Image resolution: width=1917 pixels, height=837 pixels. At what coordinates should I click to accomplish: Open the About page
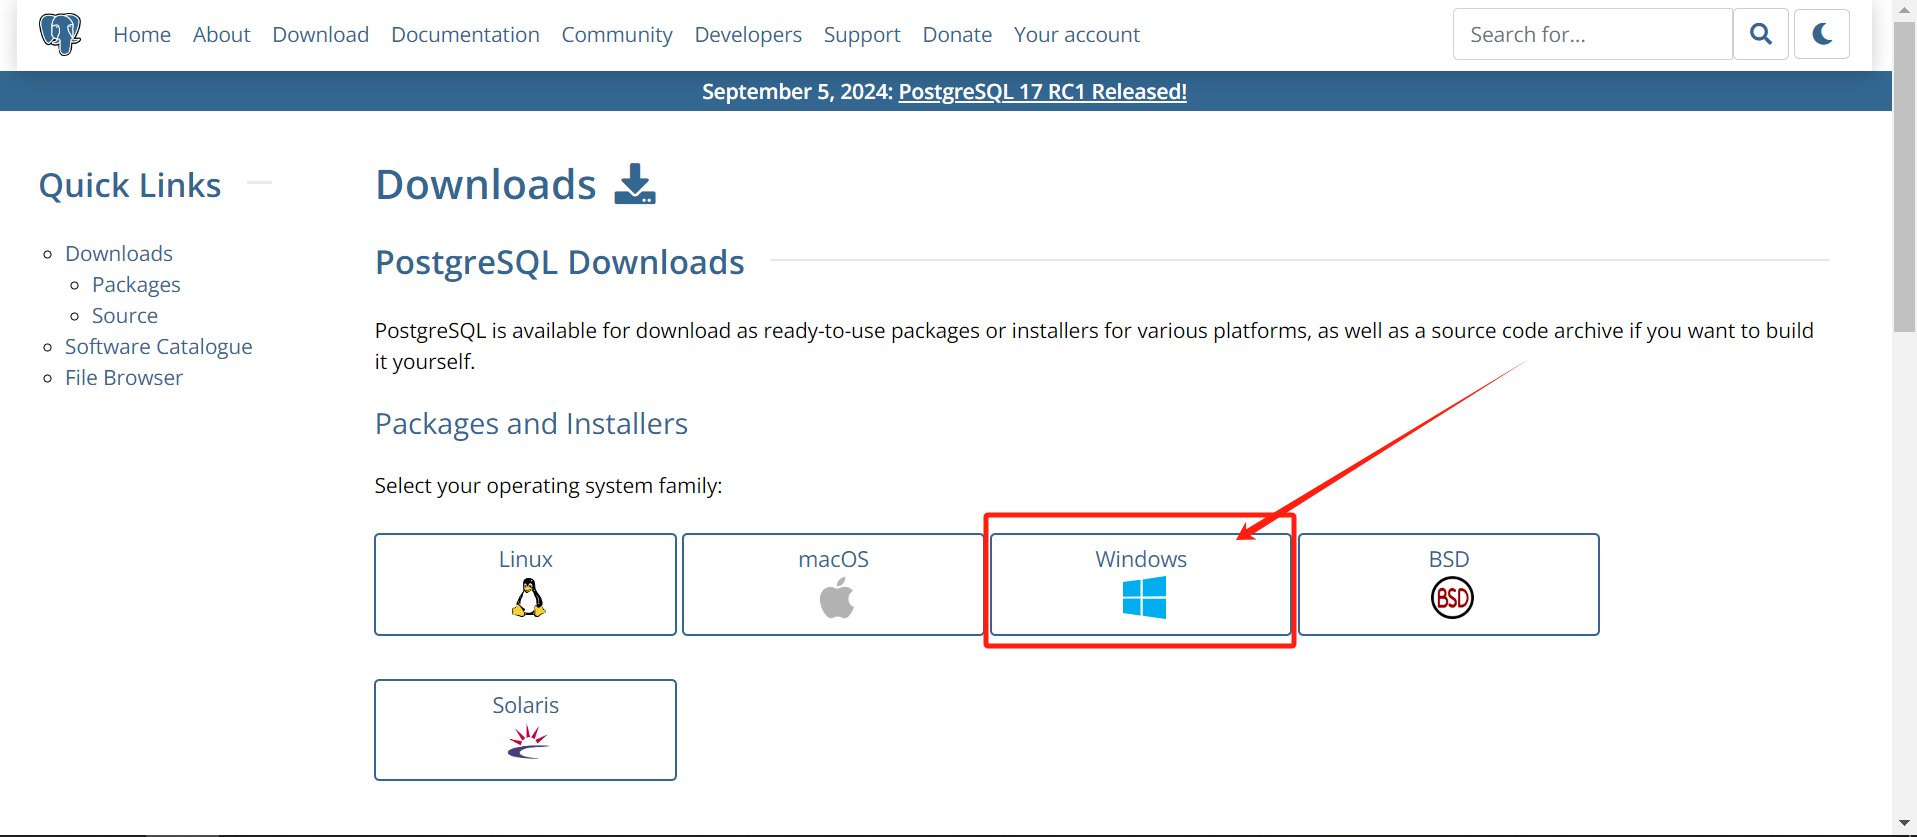pos(221,35)
